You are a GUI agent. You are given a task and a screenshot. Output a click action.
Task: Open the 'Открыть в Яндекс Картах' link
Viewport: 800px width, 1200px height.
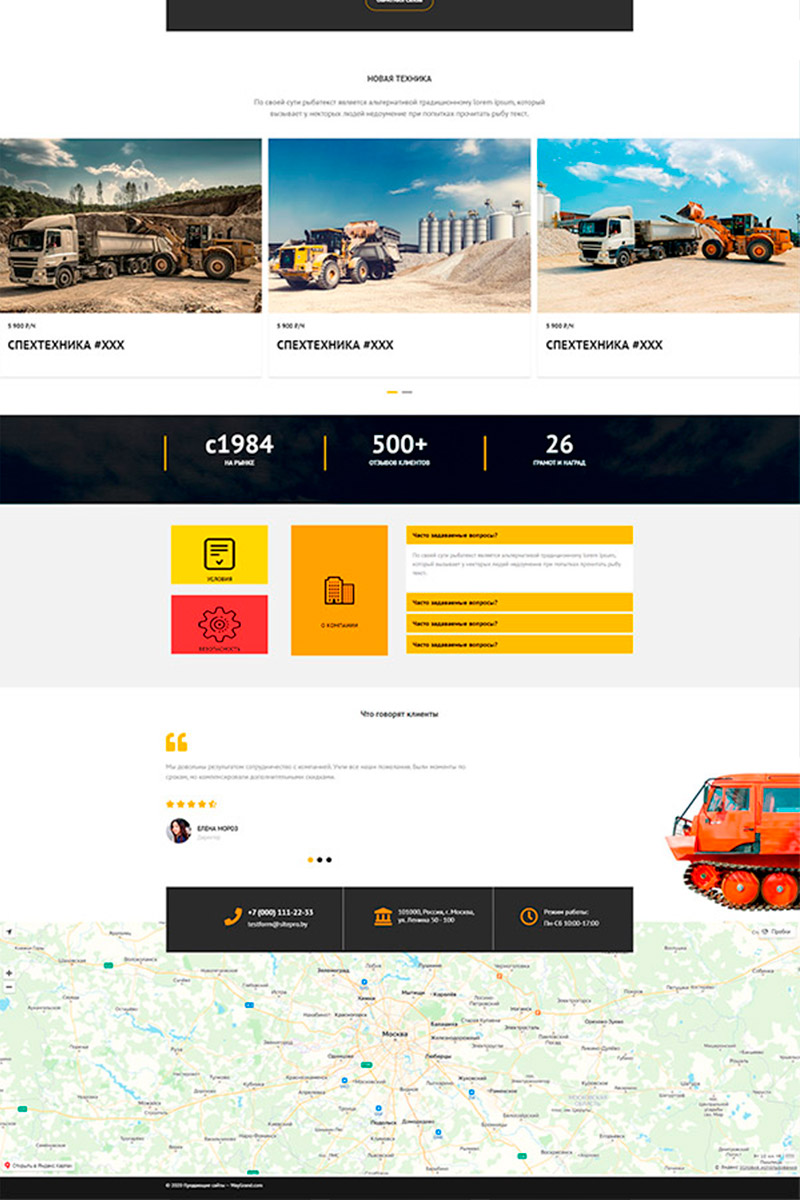point(40,1166)
